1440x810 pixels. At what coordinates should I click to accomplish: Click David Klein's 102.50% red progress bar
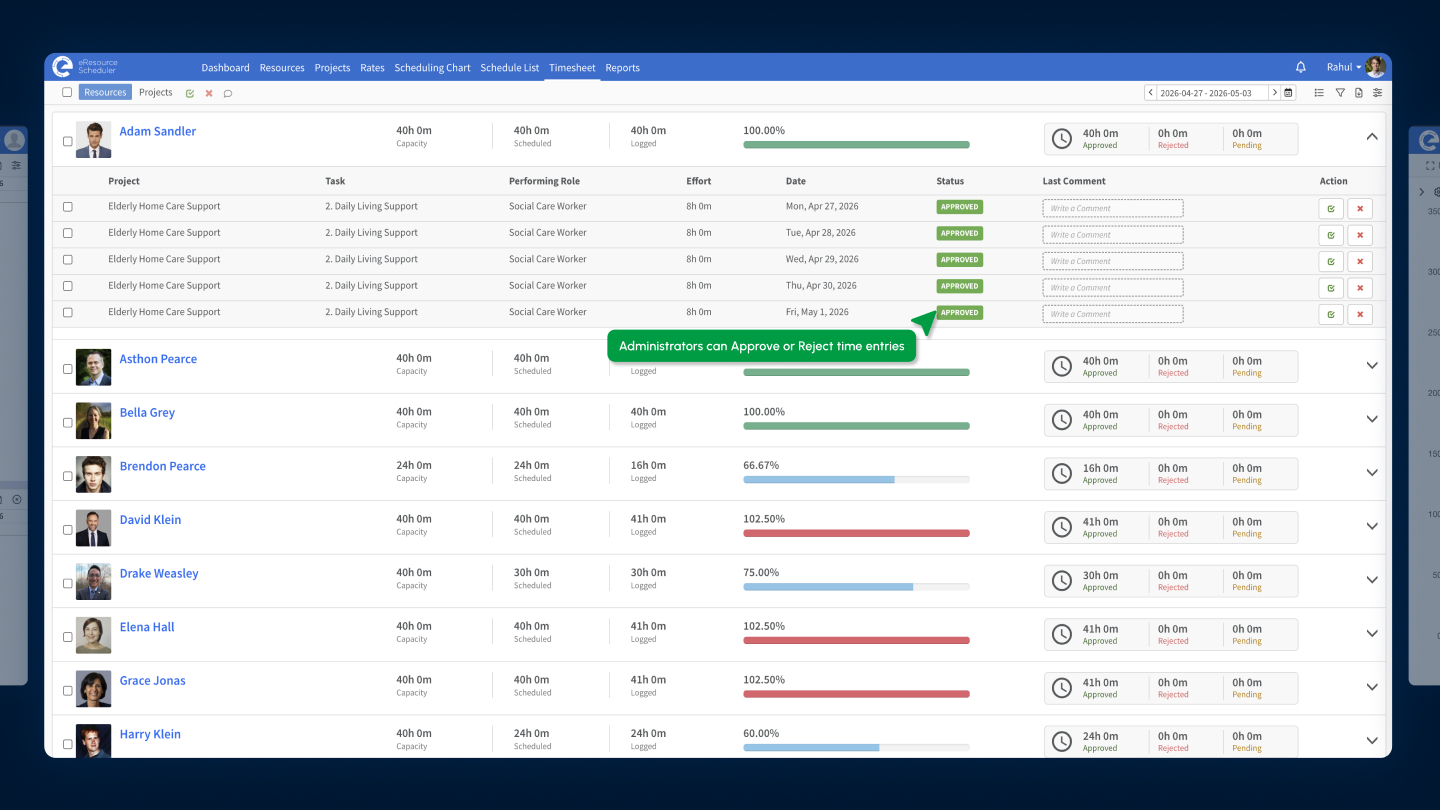pyautogui.click(x=856, y=533)
